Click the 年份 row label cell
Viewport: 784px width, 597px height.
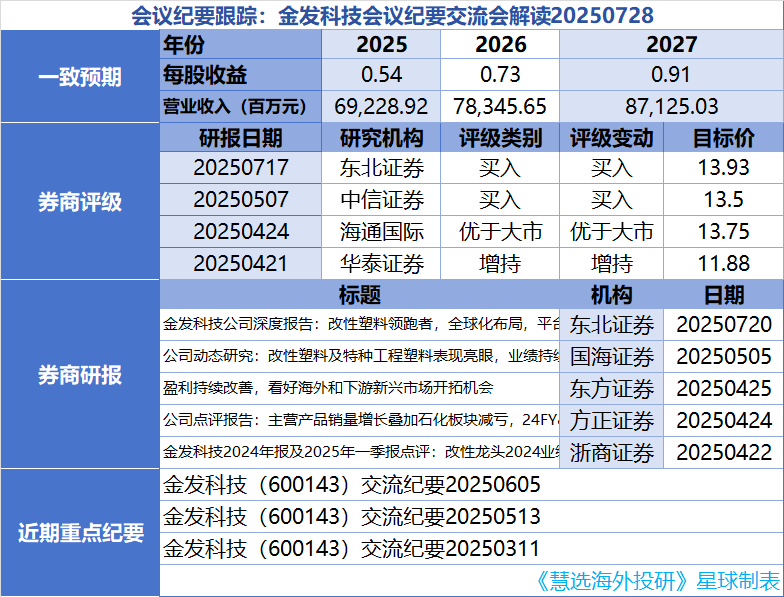tap(240, 44)
